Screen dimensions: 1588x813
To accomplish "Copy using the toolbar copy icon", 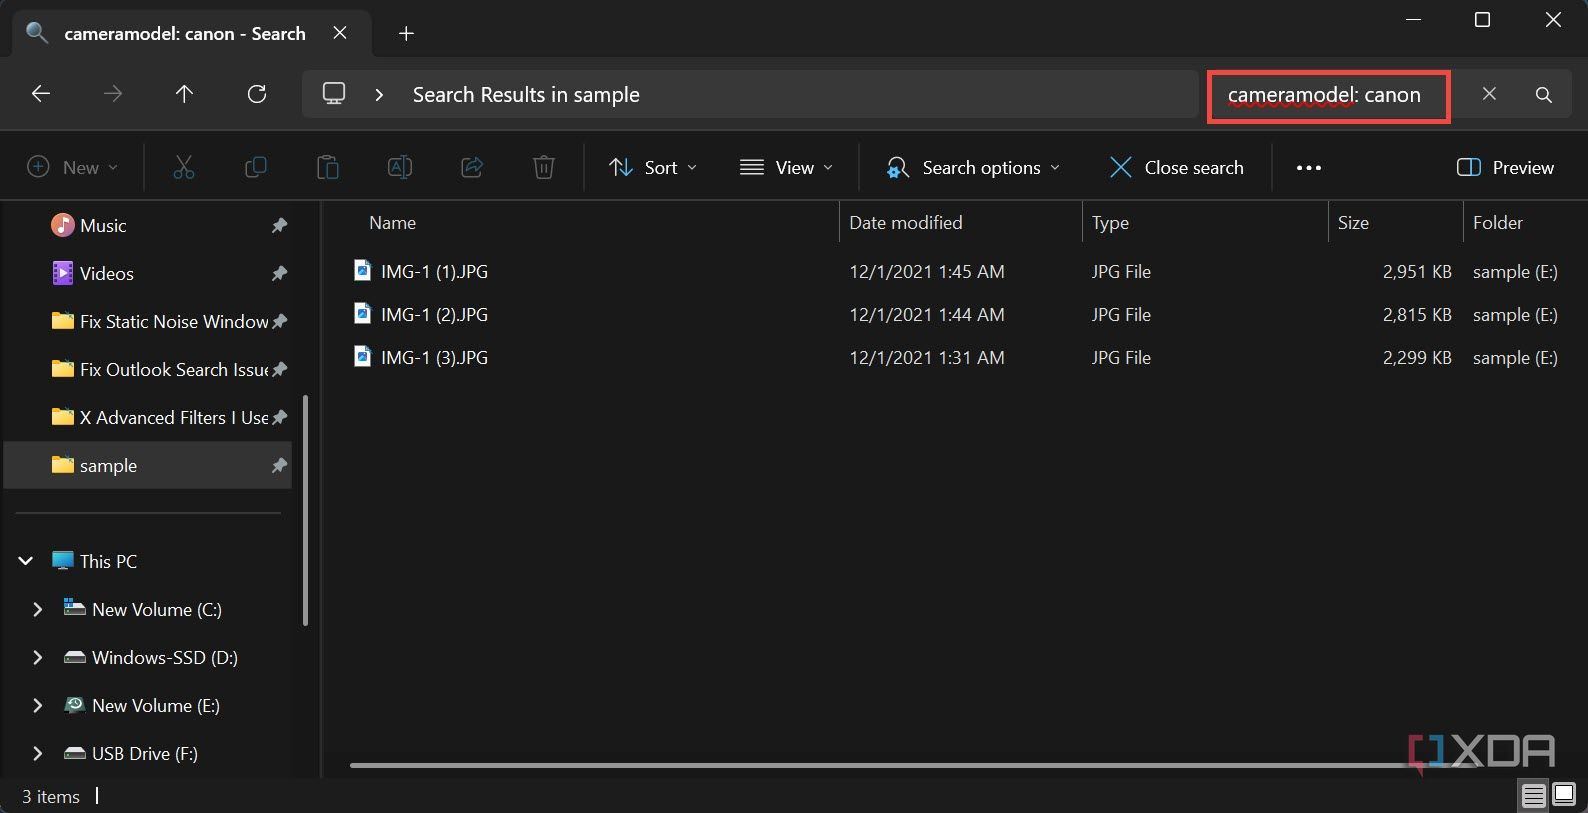I will (256, 167).
